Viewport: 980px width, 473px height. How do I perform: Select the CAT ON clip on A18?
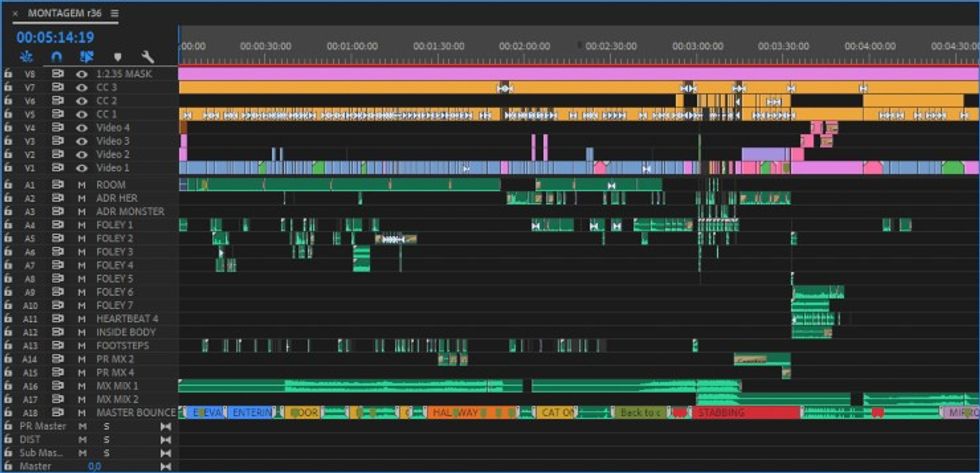click(556, 413)
